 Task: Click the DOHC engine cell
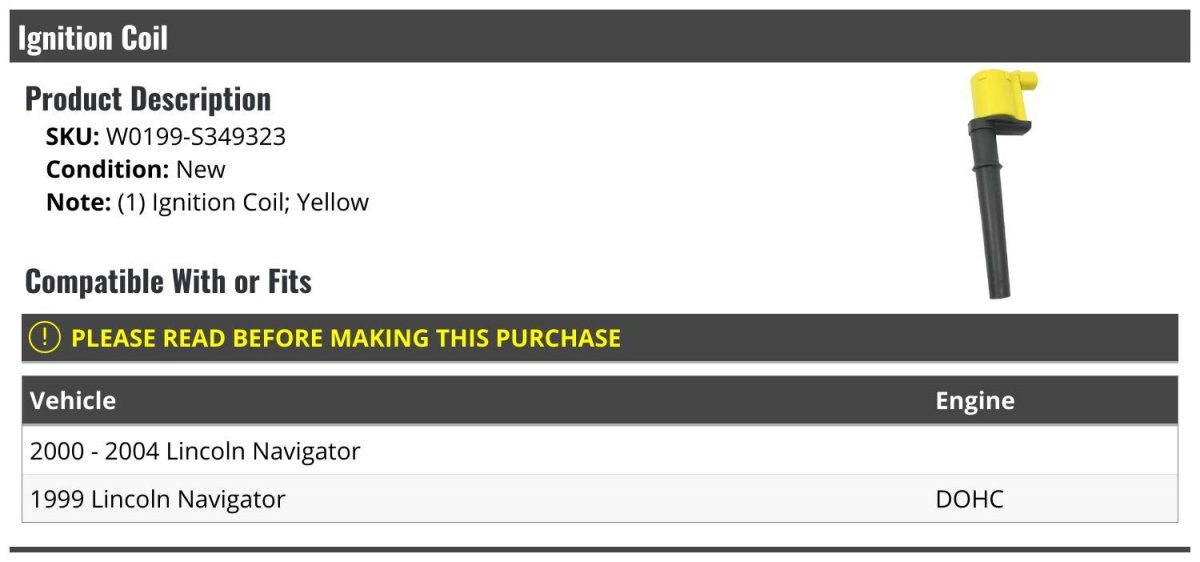[x=969, y=499]
